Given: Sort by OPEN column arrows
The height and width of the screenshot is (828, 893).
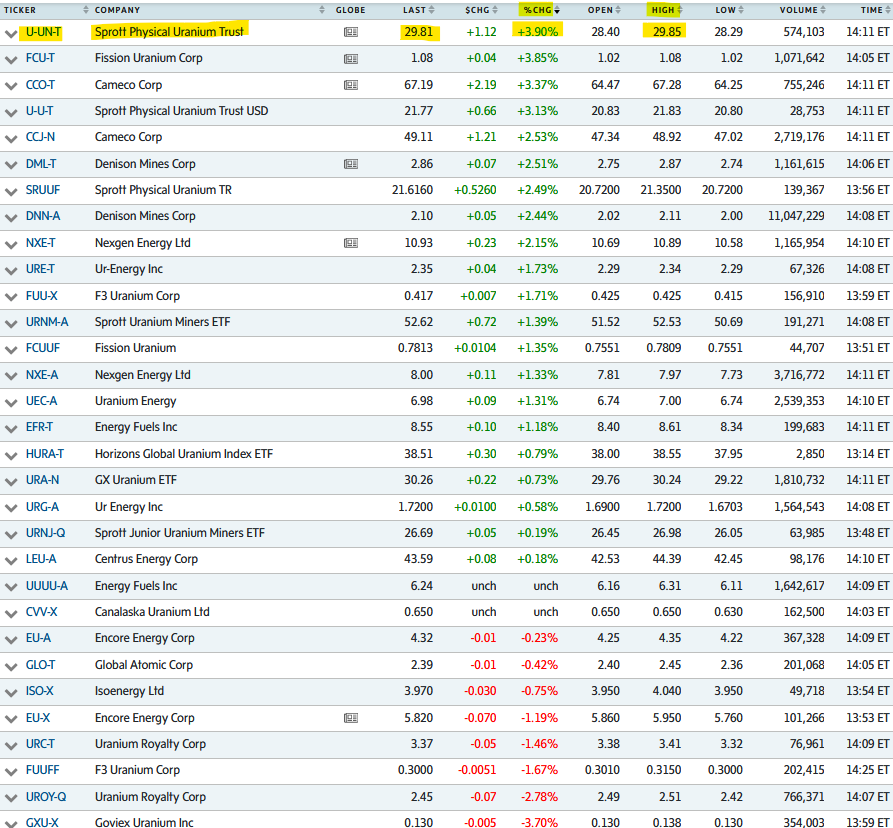Looking at the screenshot, I should pyautogui.click(x=618, y=10).
